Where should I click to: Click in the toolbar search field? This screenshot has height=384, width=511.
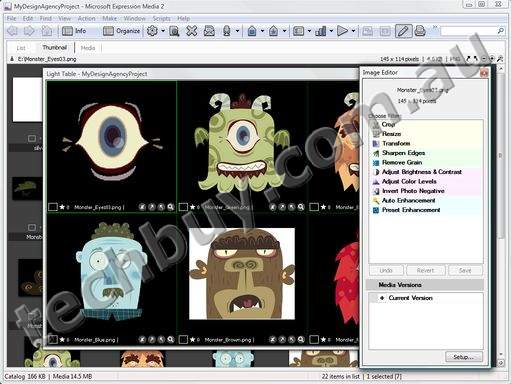tap(469, 31)
